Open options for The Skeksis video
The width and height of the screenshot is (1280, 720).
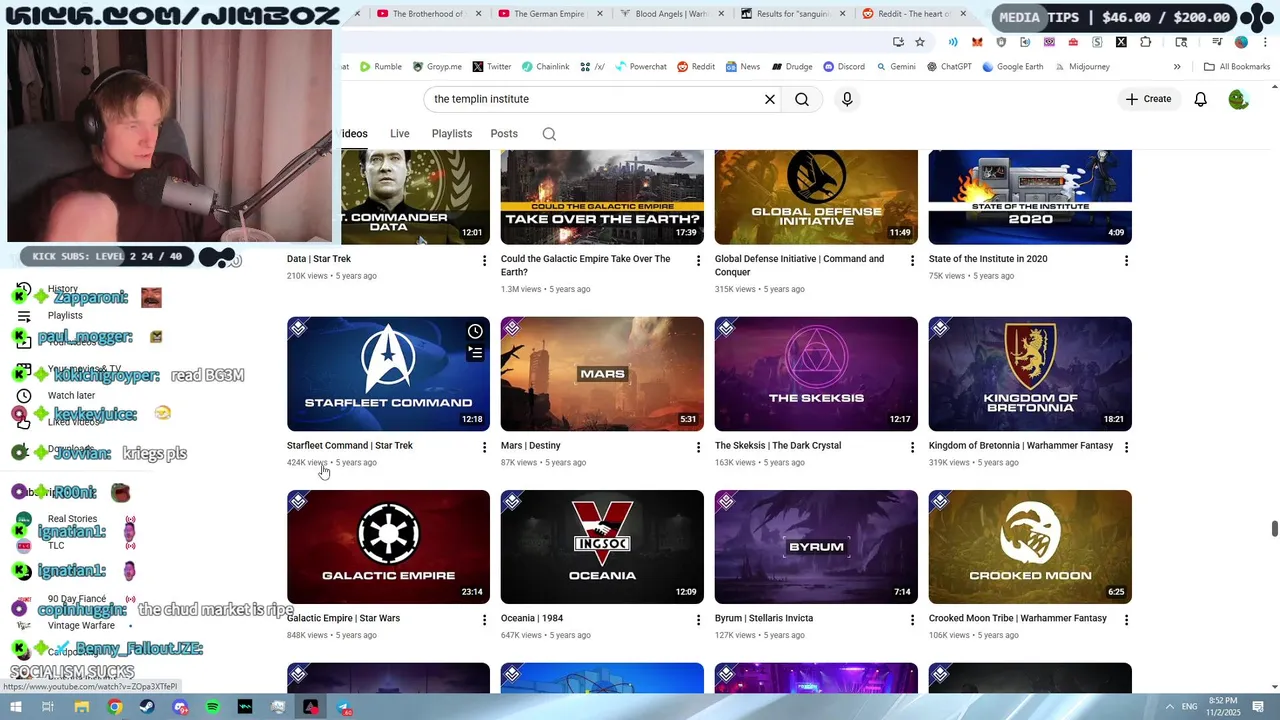point(912,447)
